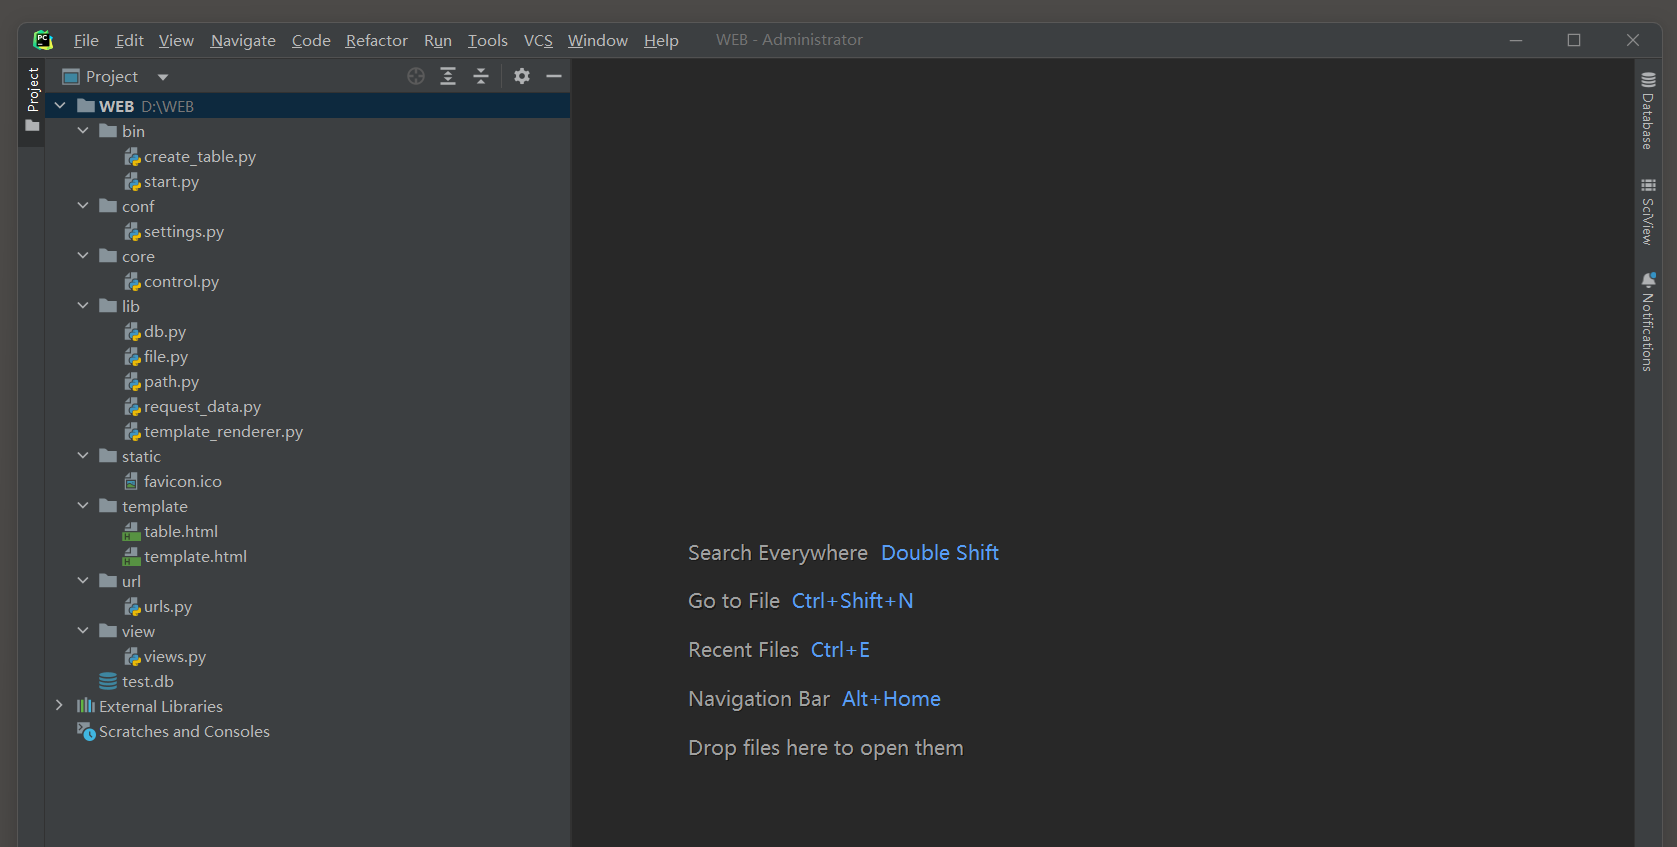The width and height of the screenshot is (1677, 847).
Task: Click the Project view title label
Action: point(112,77)
